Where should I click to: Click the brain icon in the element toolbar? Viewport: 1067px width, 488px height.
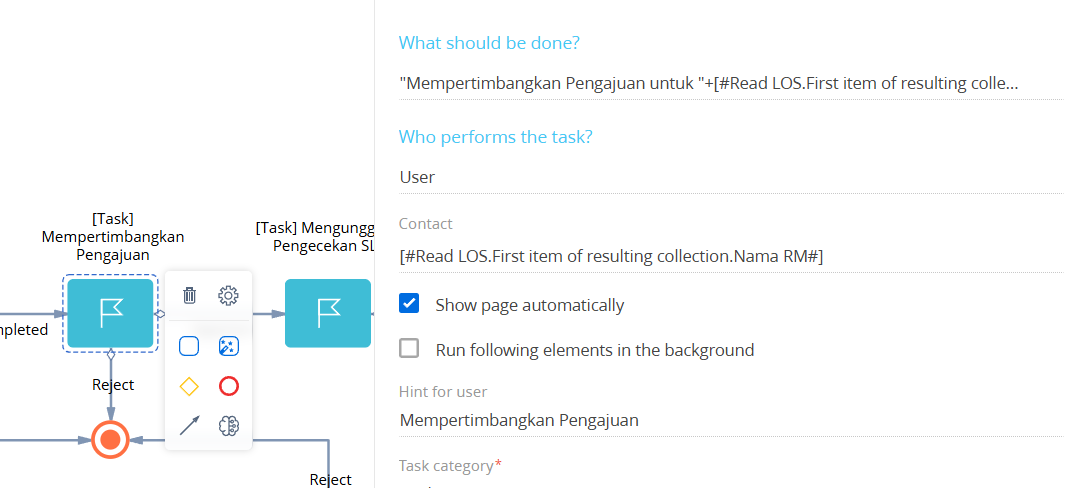tap(229, 426)
